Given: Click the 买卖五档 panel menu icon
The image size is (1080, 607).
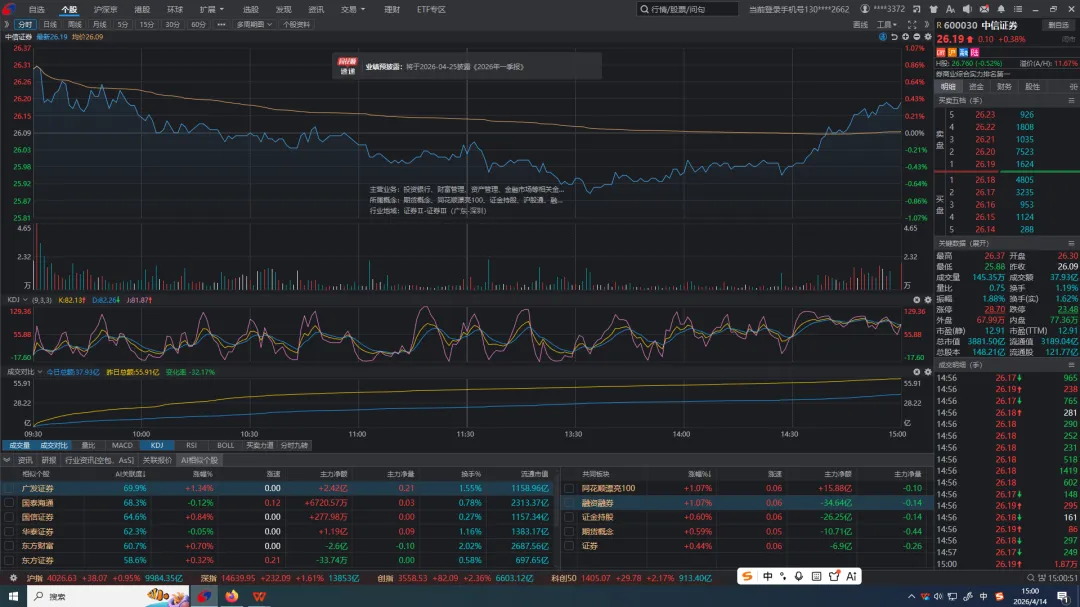Looking at the screenshot, I should (1071, 101).
